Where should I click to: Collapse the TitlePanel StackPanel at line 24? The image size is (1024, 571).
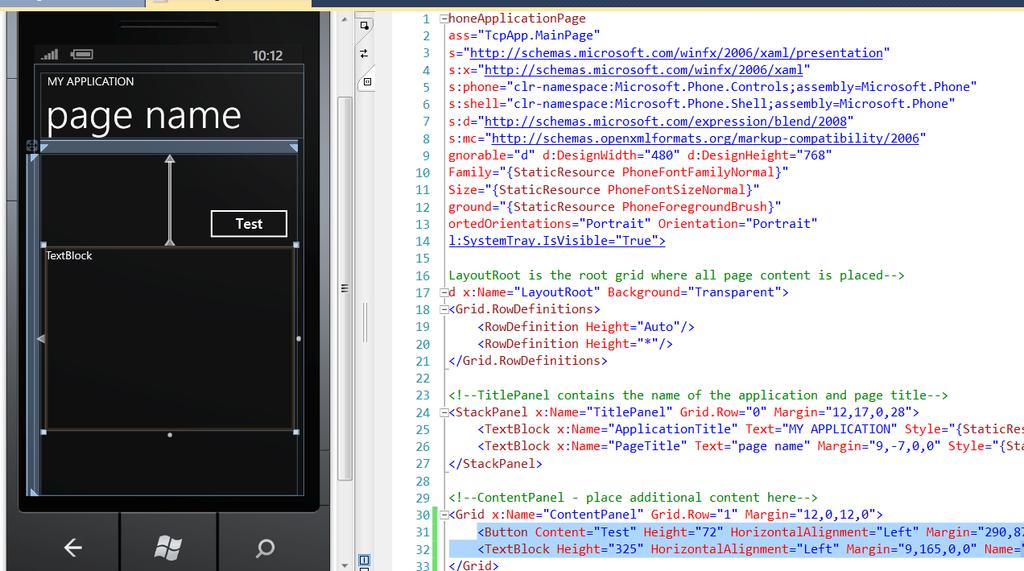tap(443, 413)
